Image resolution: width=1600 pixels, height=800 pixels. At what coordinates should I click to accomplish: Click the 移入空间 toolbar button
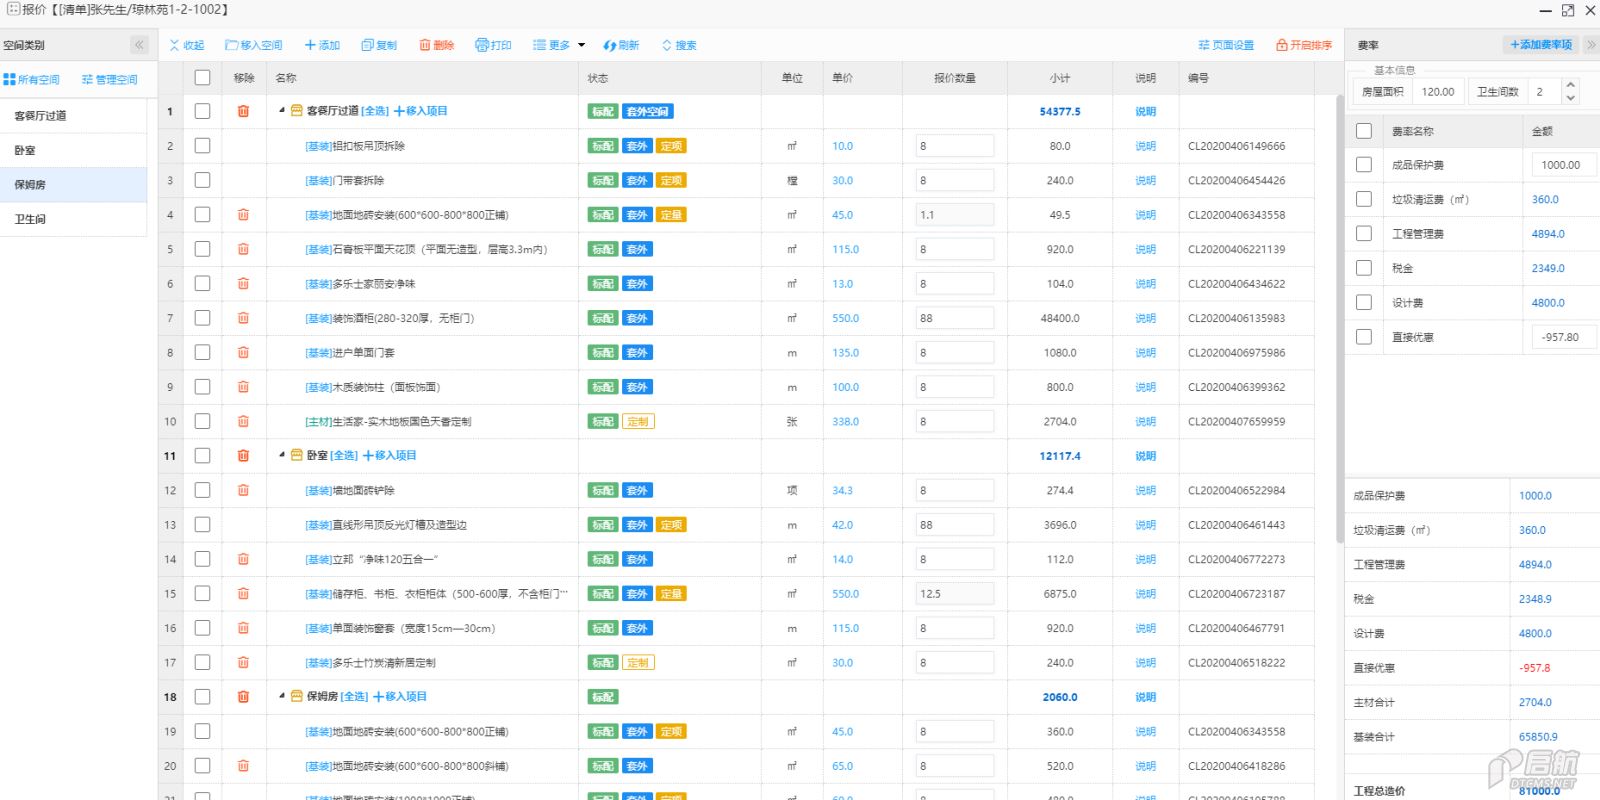[x=254, y=45]
